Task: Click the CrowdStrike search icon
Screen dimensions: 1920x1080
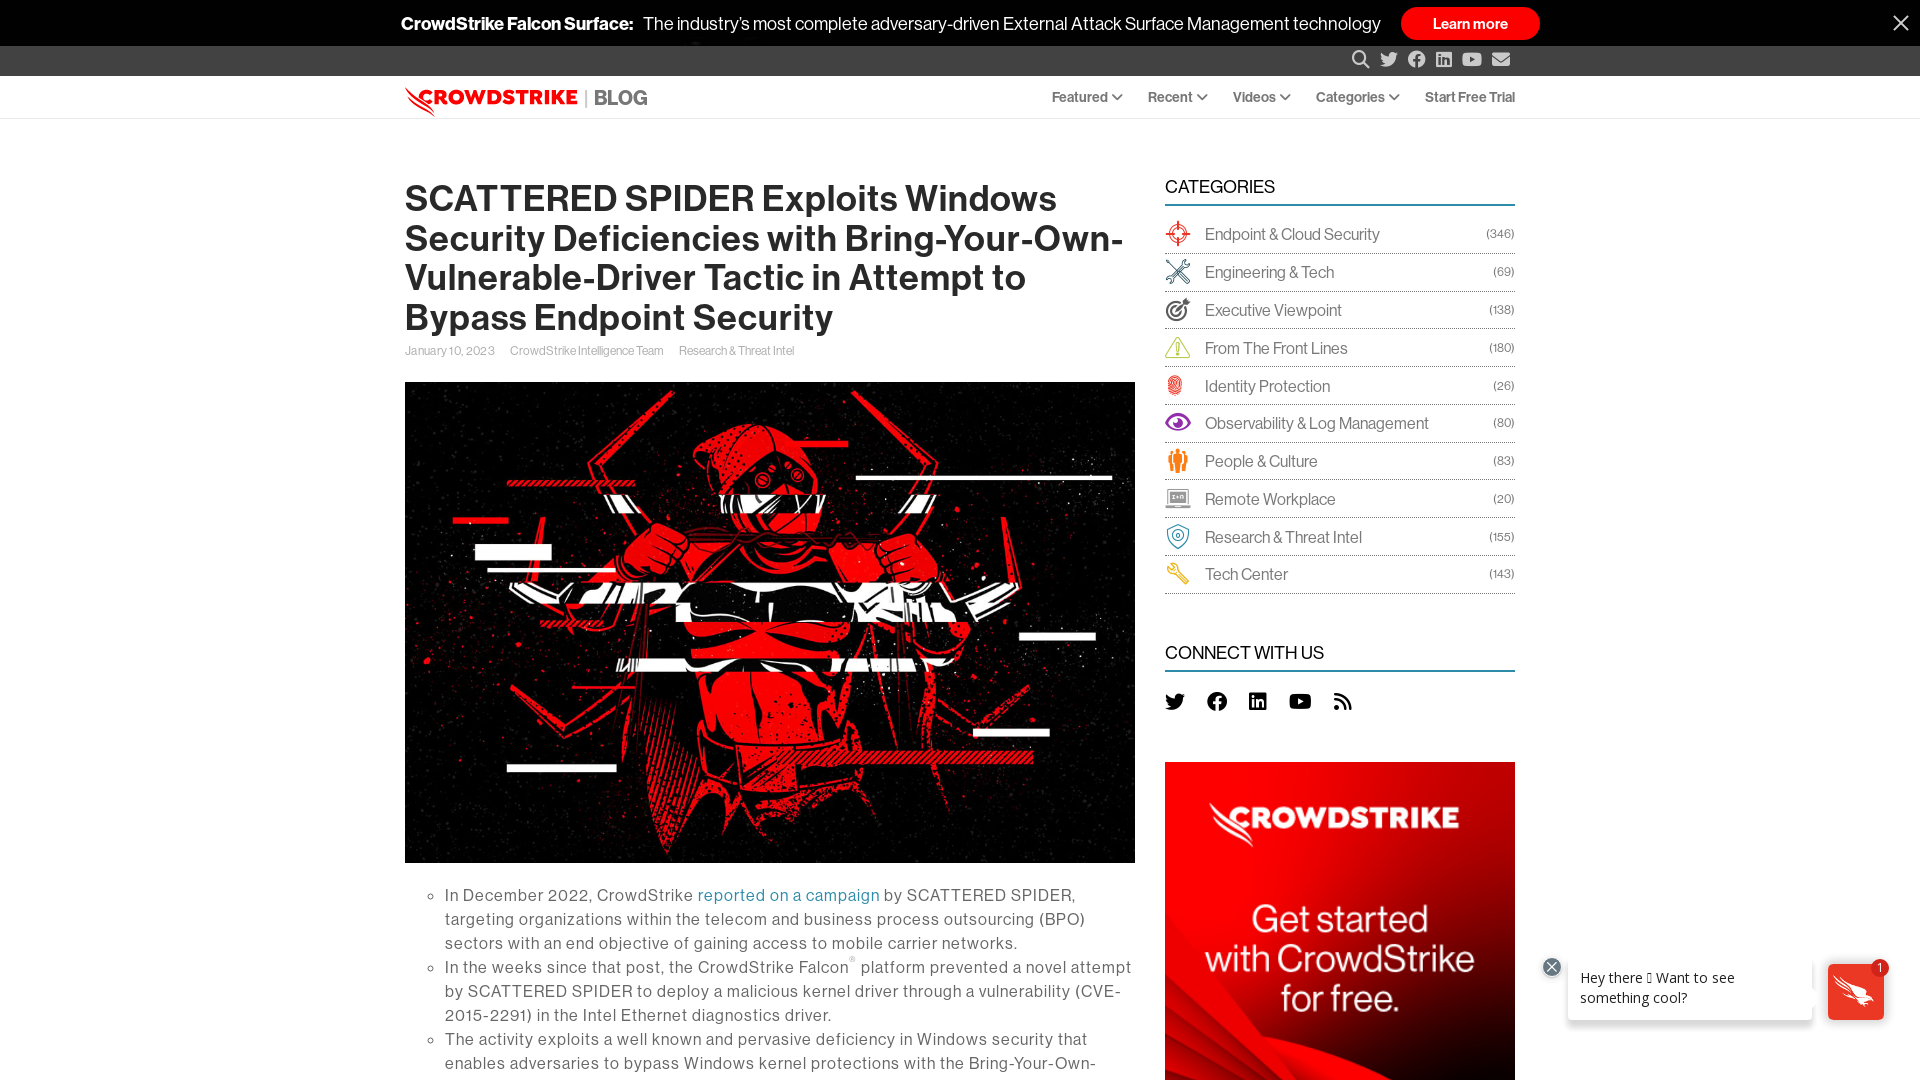Action: [x=1361, y=59]
